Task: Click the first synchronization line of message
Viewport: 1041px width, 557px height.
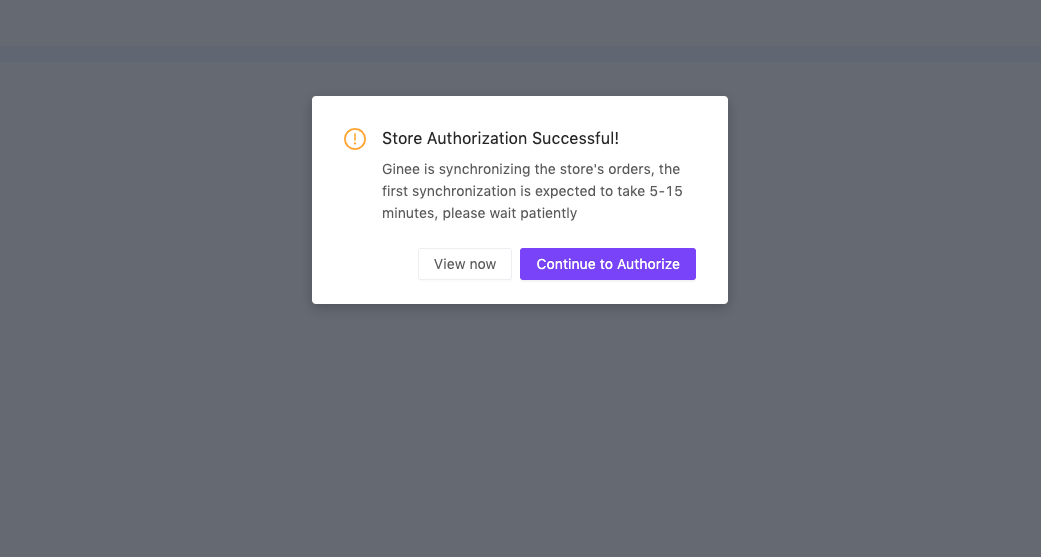Action: point(532,191)
